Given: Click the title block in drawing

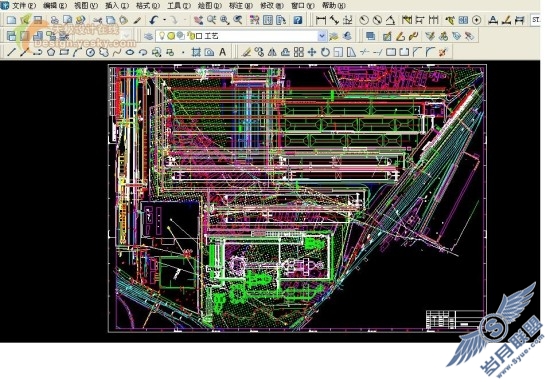Looking at the screenshot, I should [x=455, y=319].
